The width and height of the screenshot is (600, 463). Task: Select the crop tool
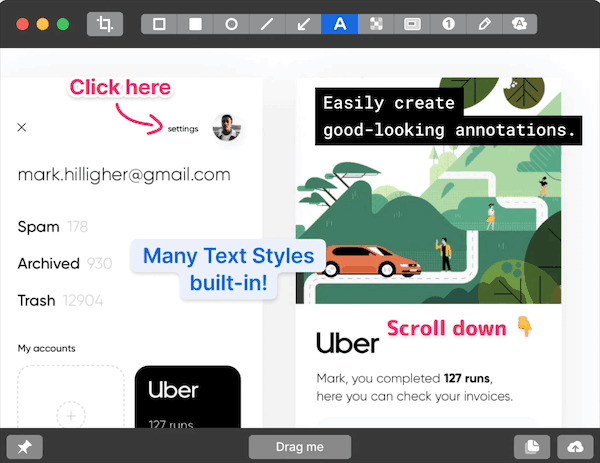pos(105,24)
